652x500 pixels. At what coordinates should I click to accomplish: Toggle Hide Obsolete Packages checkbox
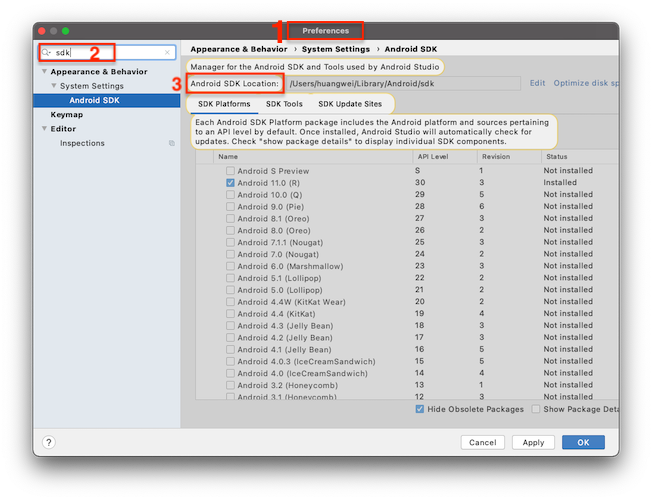(x=420, y=409)
